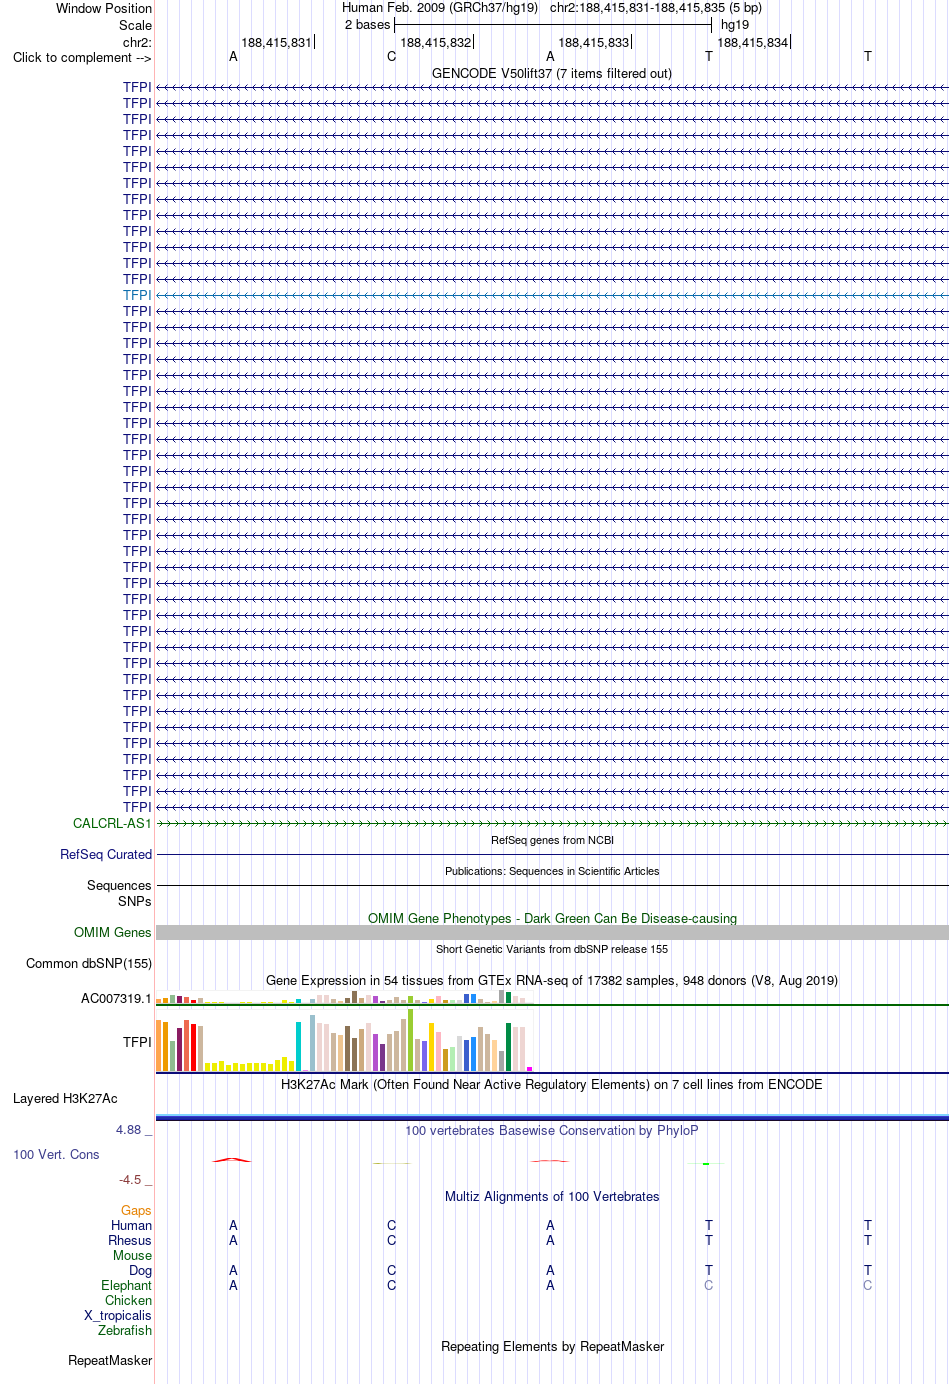Click the 188,415,834 coordinate label

[x=753, y=42]
